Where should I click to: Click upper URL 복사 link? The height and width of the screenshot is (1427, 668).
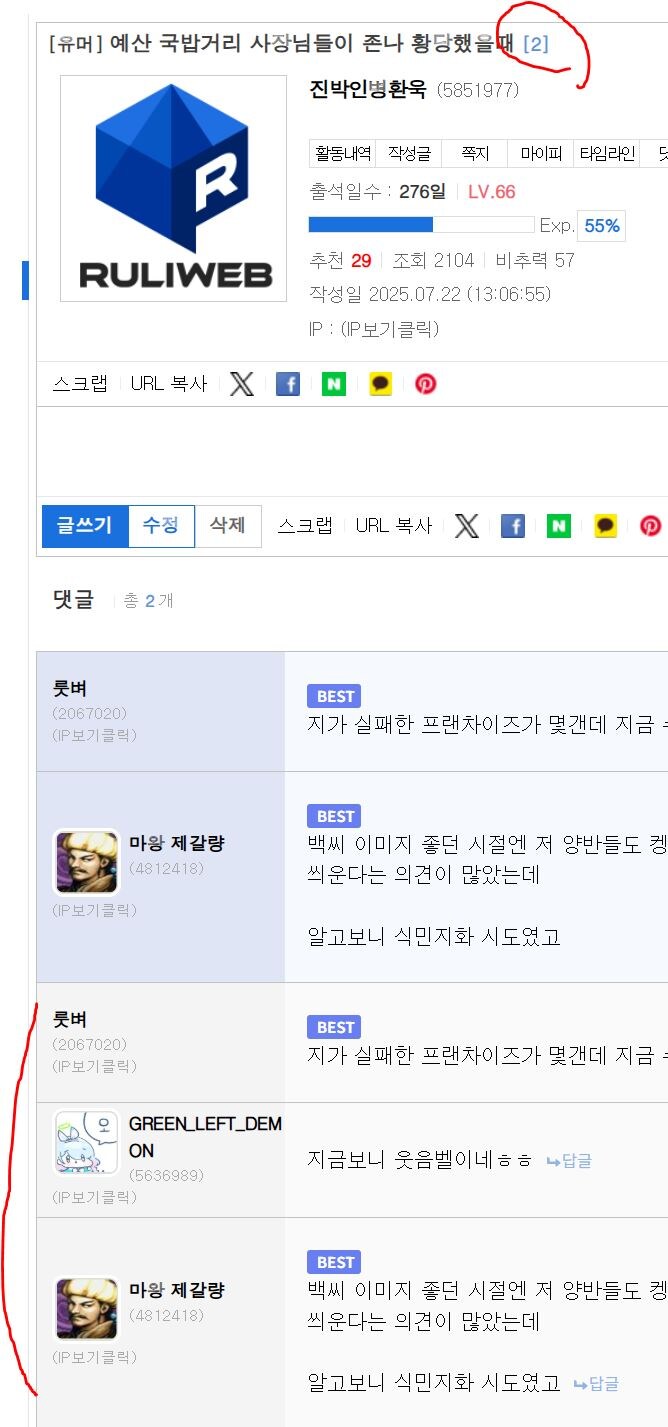point(169,384)
